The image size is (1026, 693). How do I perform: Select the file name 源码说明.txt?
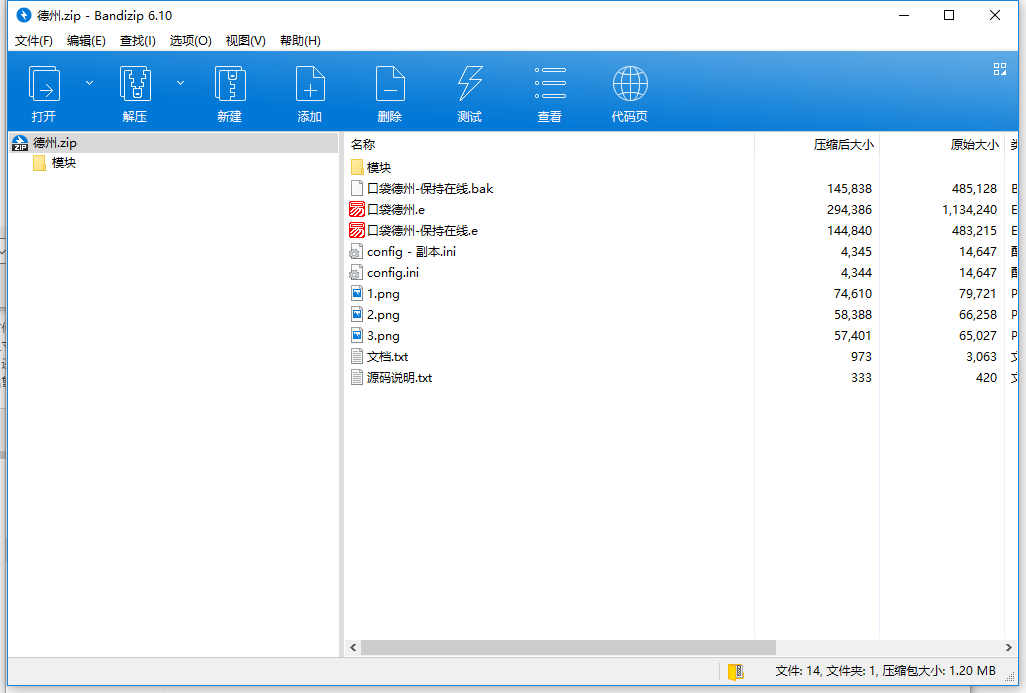tap(399, 378)
